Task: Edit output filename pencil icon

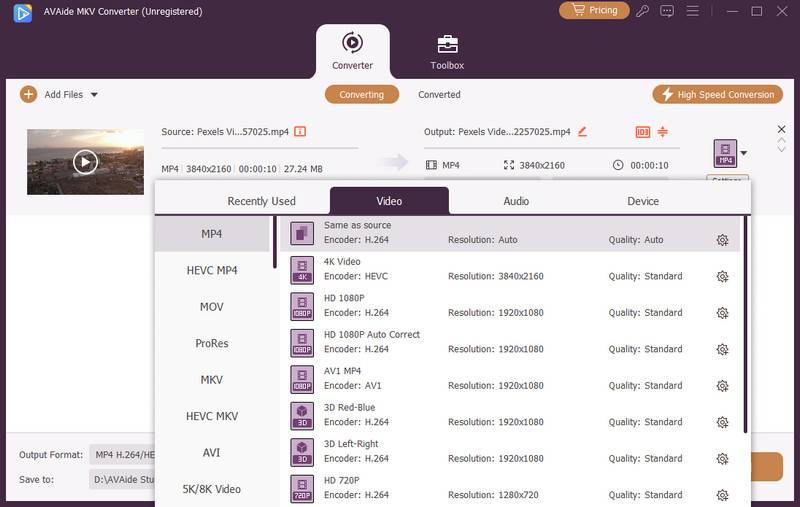Action: (x=582, y=132)
